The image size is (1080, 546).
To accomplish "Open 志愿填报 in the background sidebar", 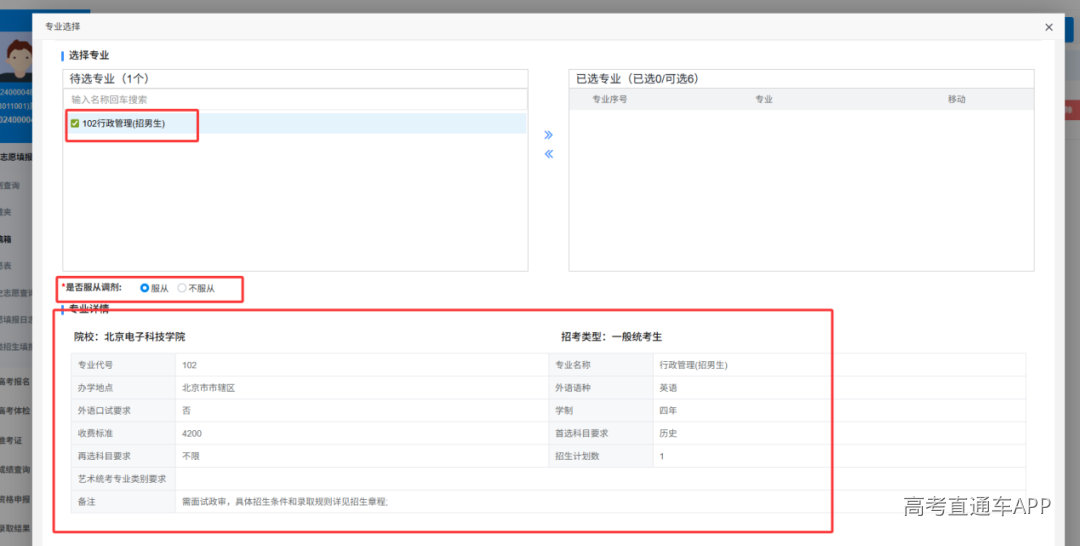I will tap(16, 157).
